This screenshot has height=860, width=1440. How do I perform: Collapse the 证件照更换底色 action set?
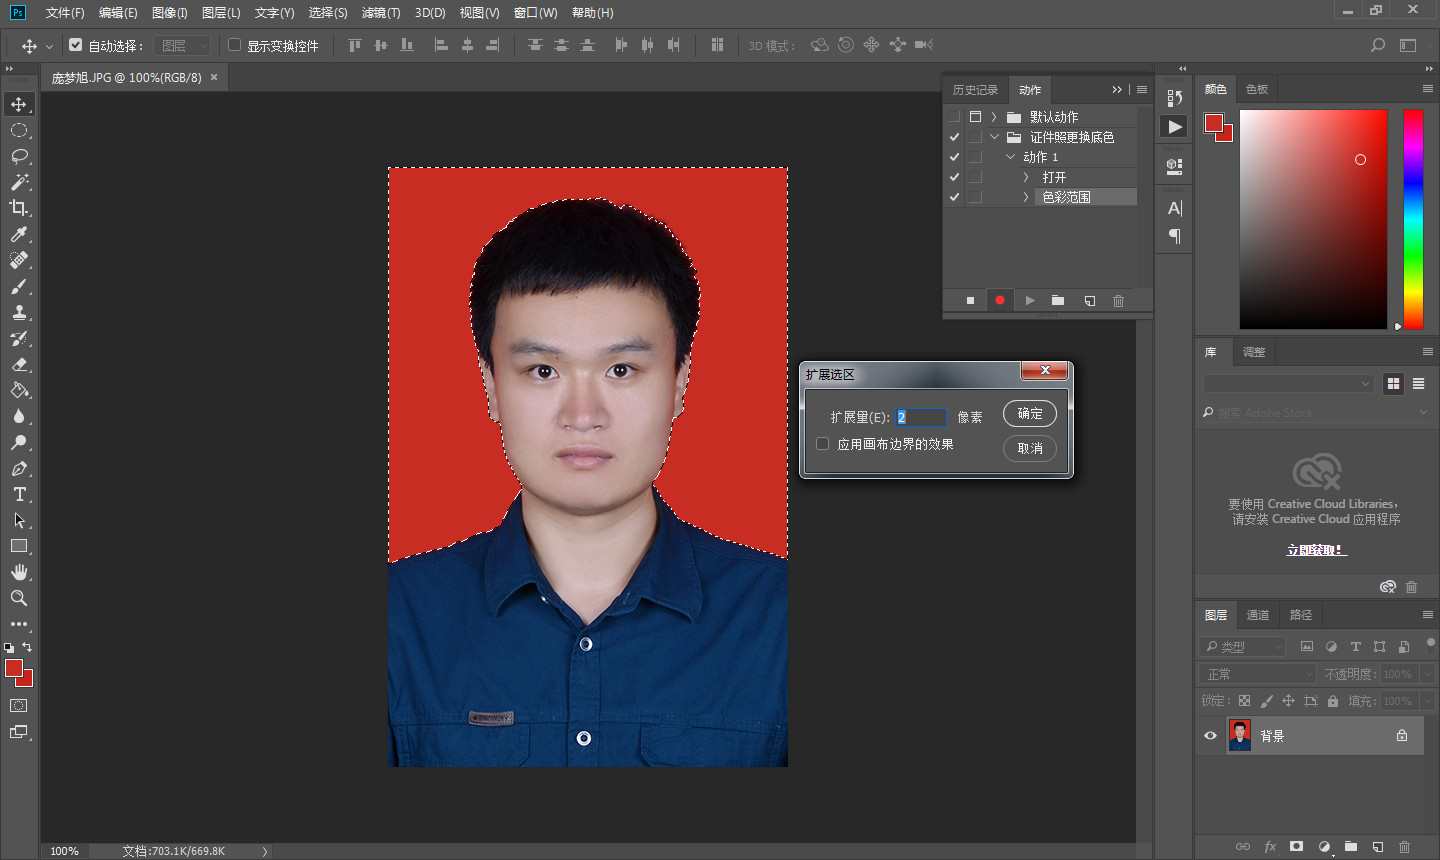pyautogui.click(x=994, y=137)
